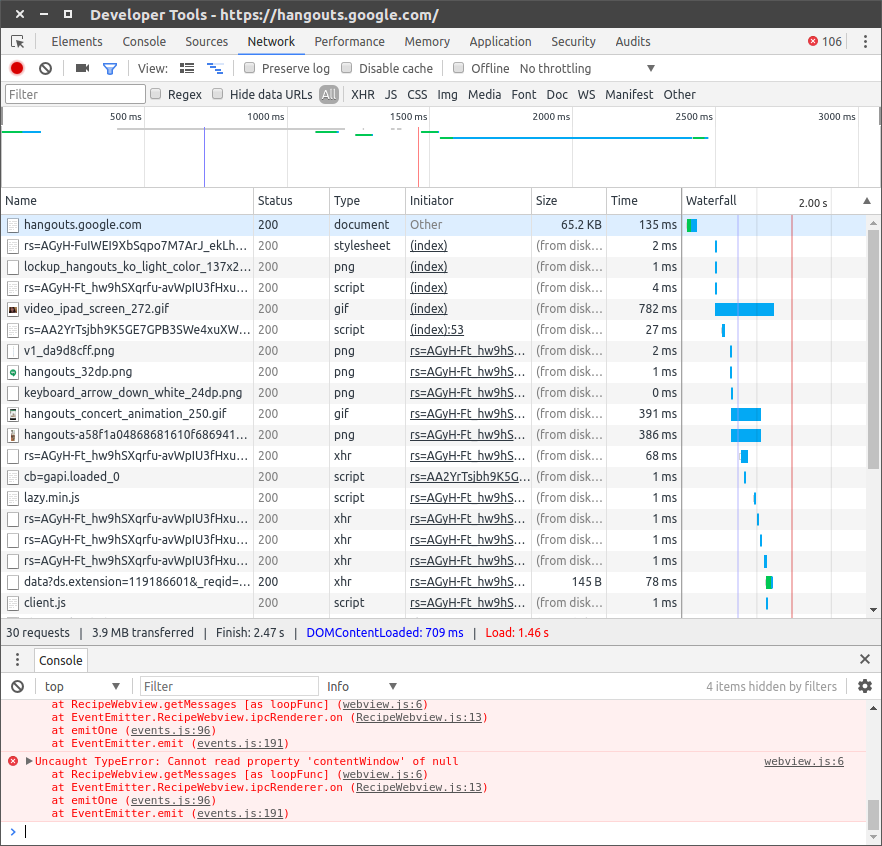Click the cb=gapi.loaded_0 file icon
Screen dimensions: 882x846
coord(12,477)
